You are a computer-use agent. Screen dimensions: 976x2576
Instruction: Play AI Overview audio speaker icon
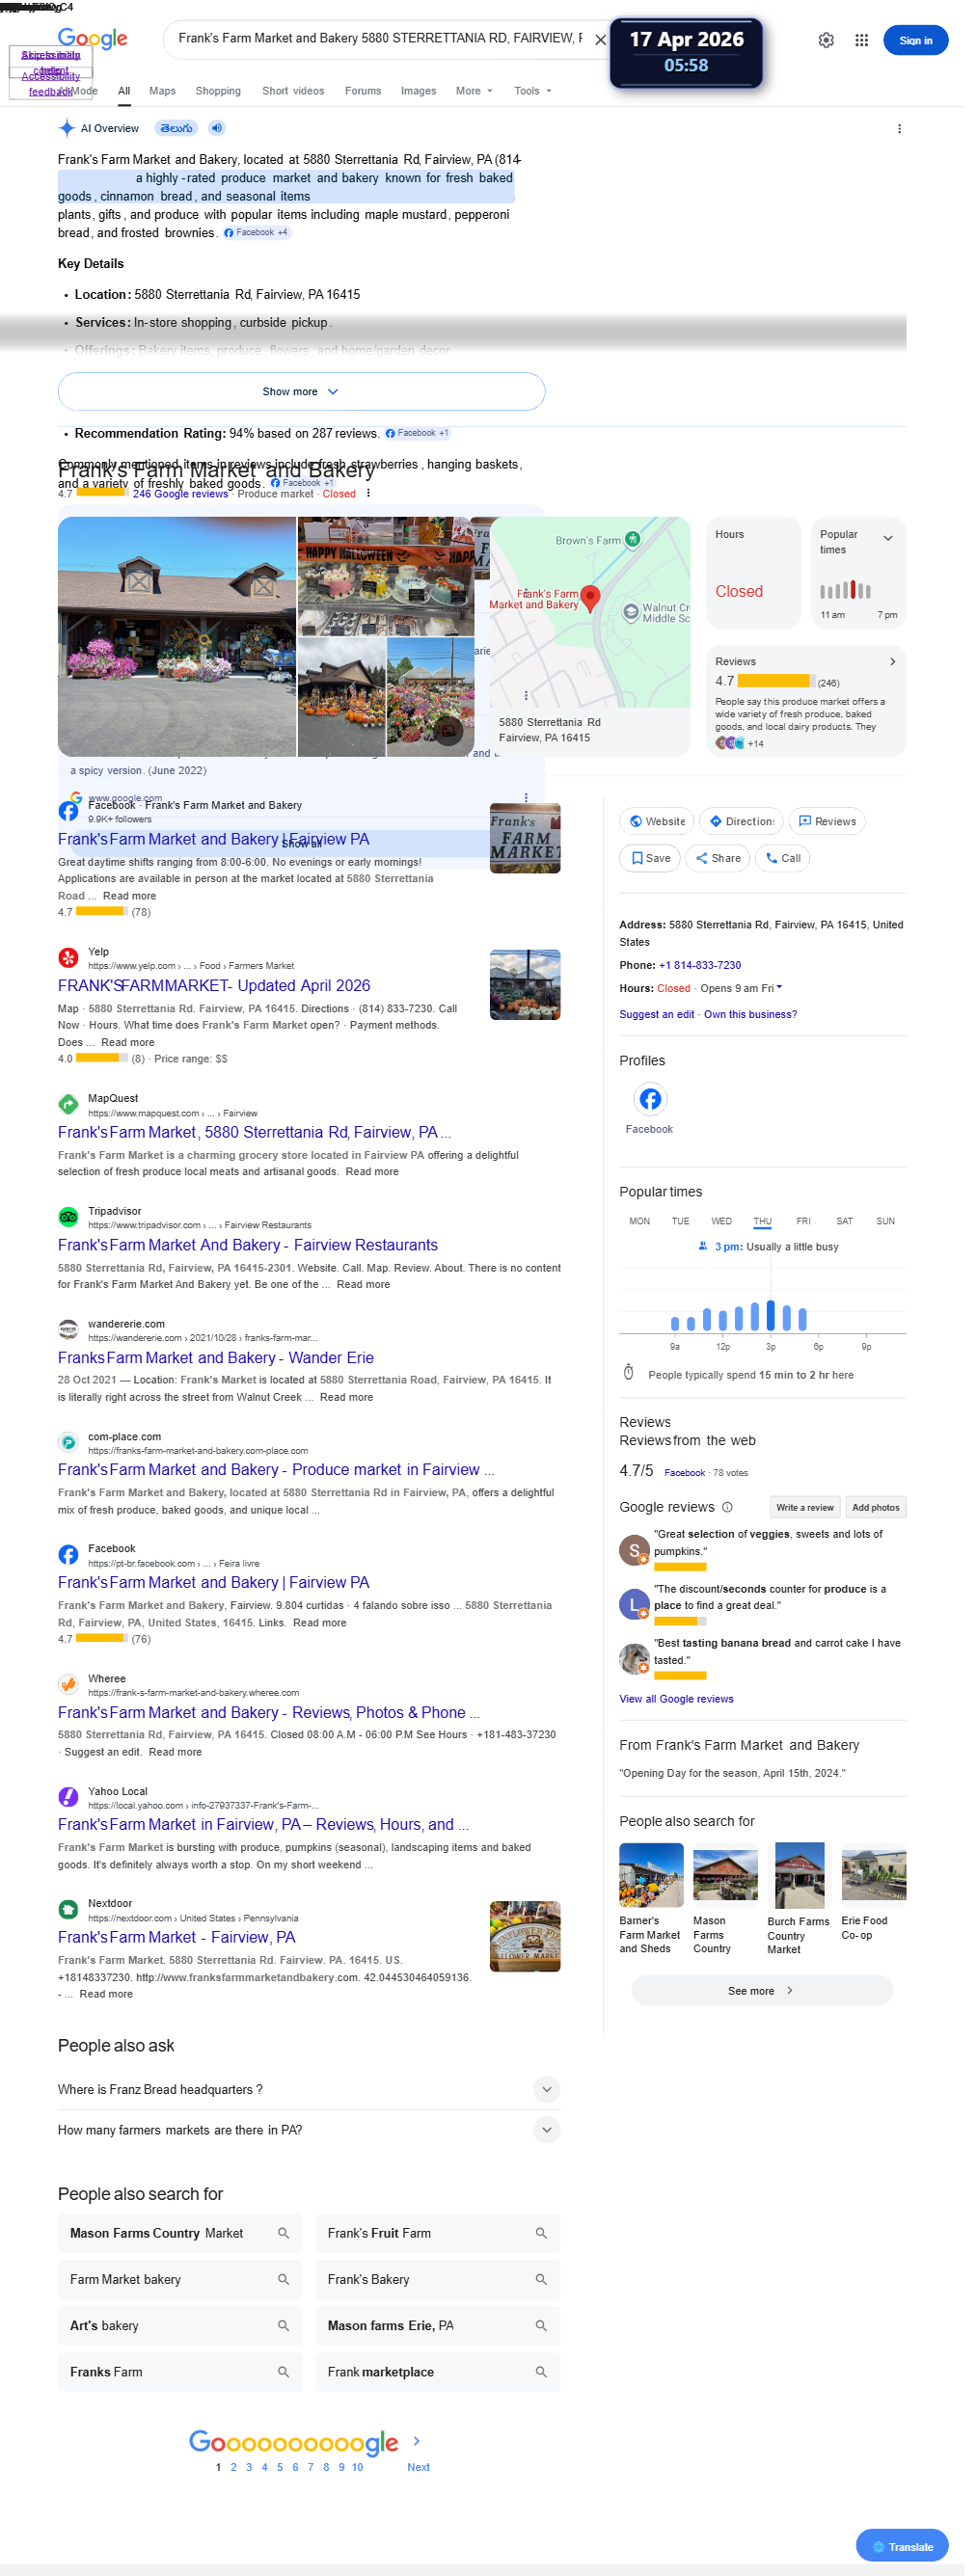[x=217, y=128]
